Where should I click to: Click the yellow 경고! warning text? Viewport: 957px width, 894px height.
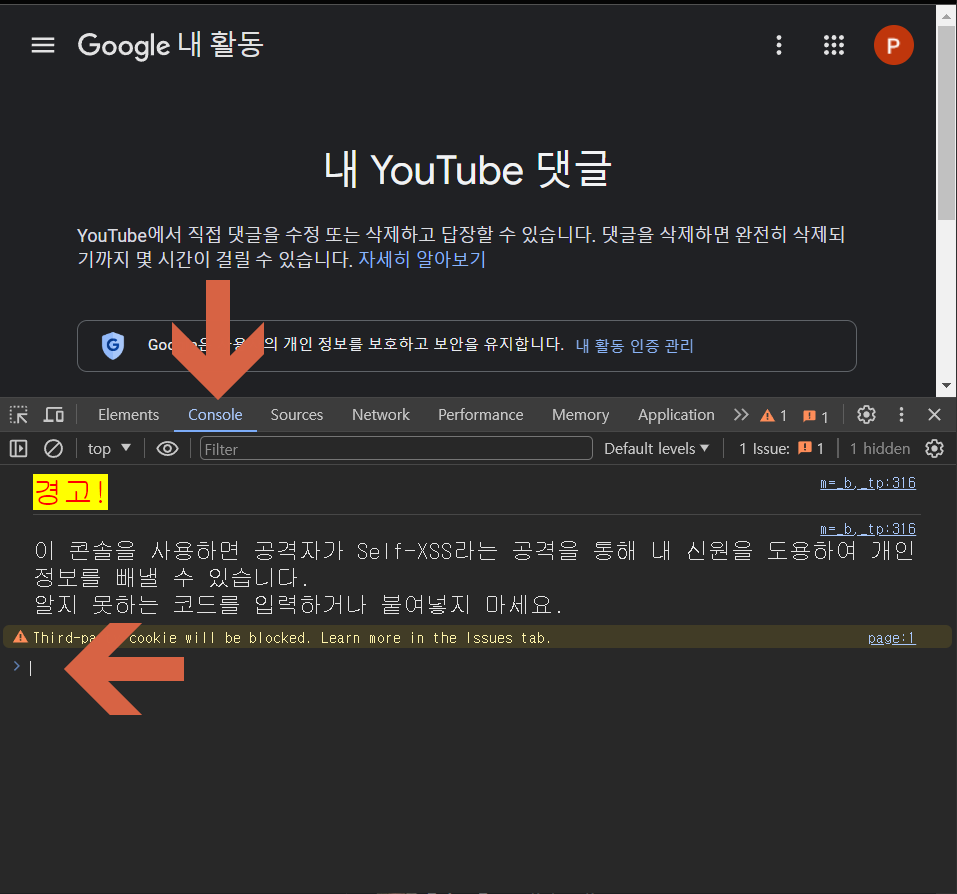tap(70, 492)
